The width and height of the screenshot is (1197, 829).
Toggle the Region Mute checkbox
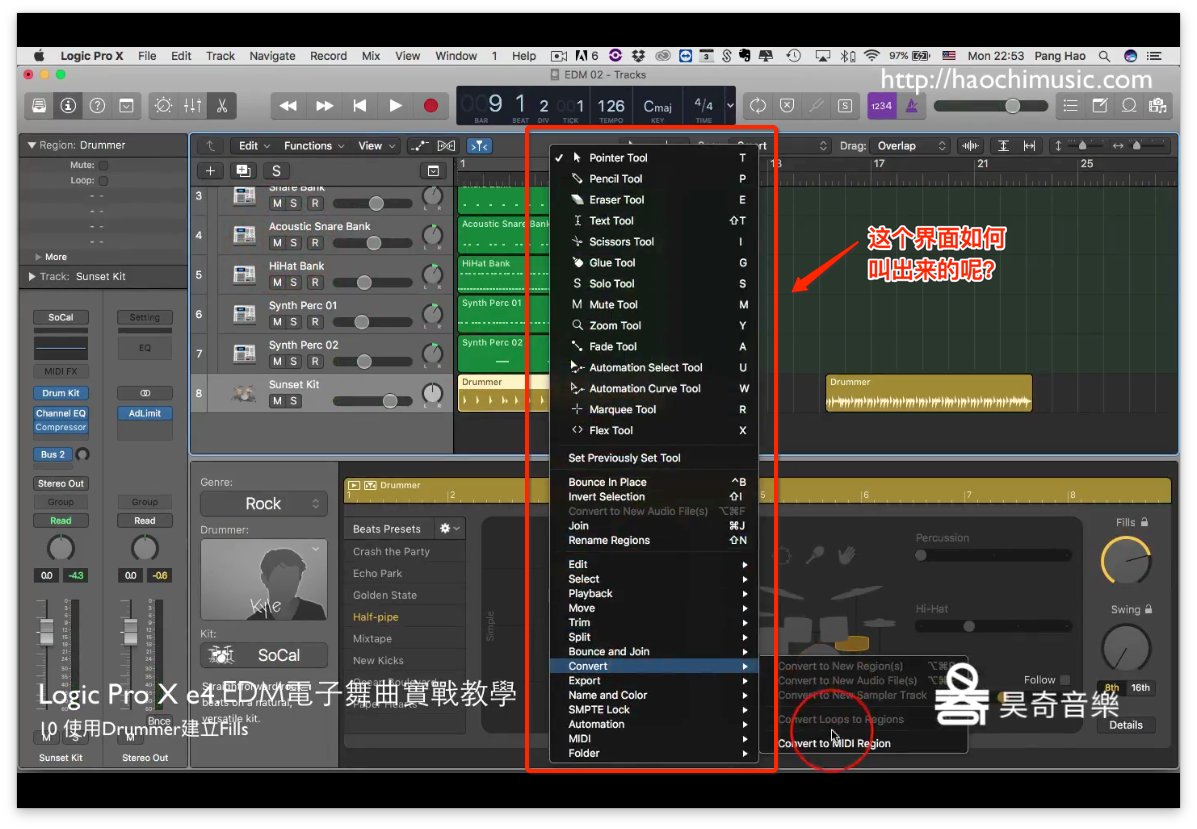[103, 165]
